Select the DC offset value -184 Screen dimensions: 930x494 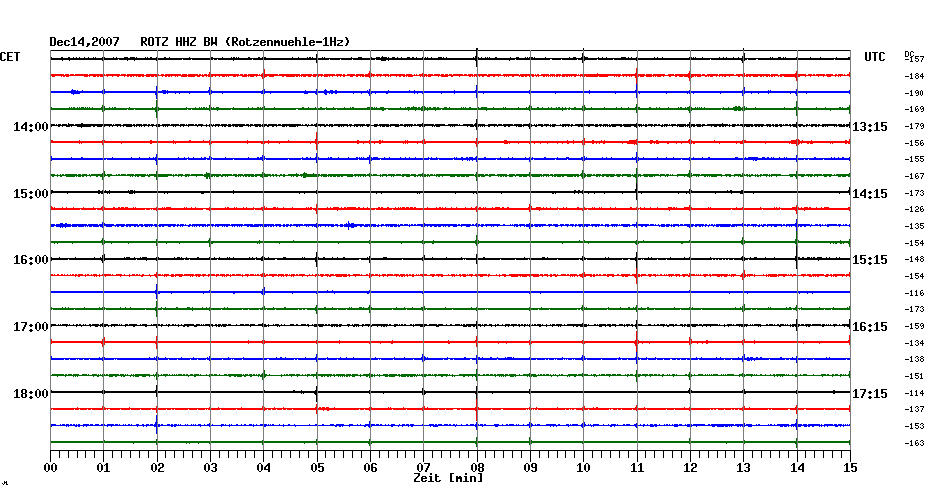[x=915, y=77]
